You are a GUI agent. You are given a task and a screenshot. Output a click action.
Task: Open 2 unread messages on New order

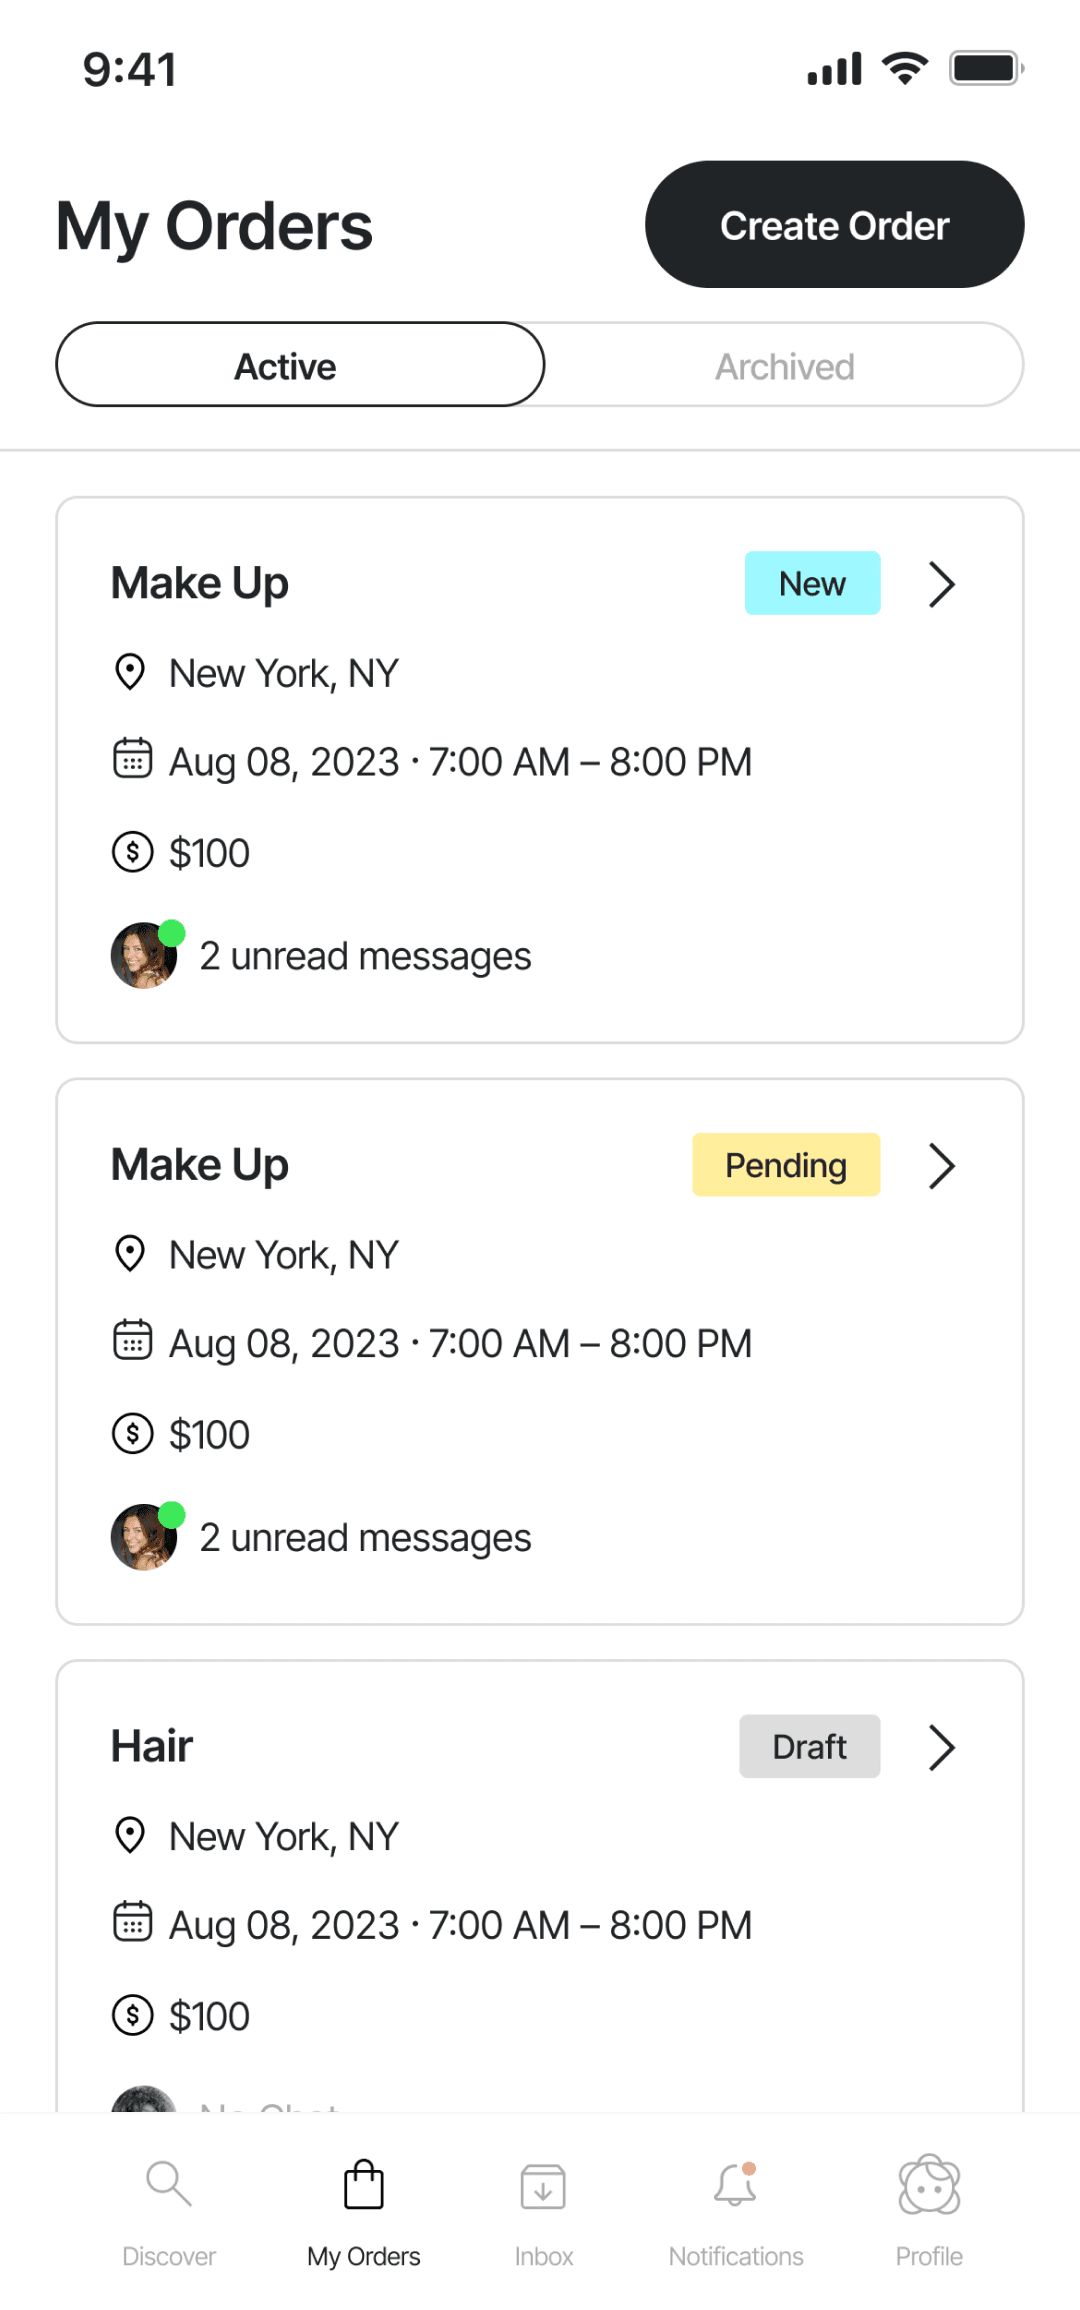(365, 956)
